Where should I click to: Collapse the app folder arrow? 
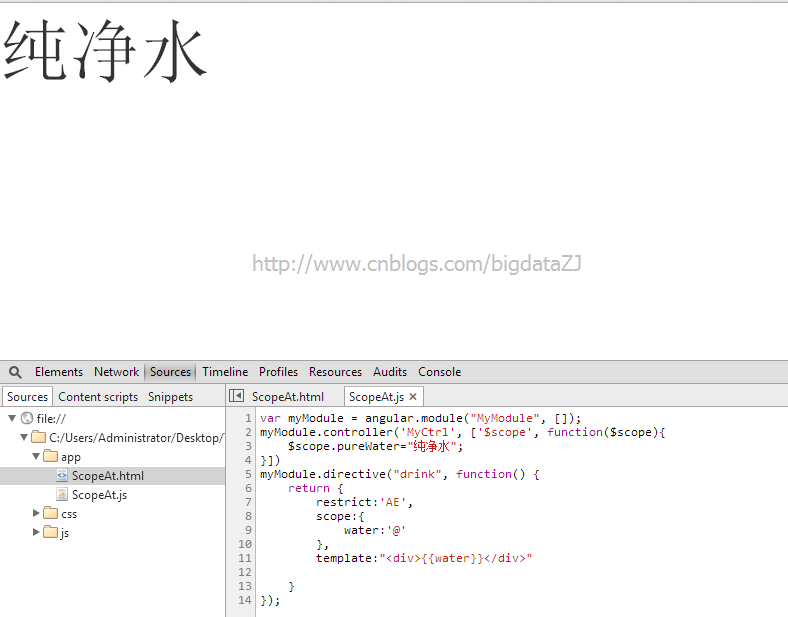[x=36, y=456]
